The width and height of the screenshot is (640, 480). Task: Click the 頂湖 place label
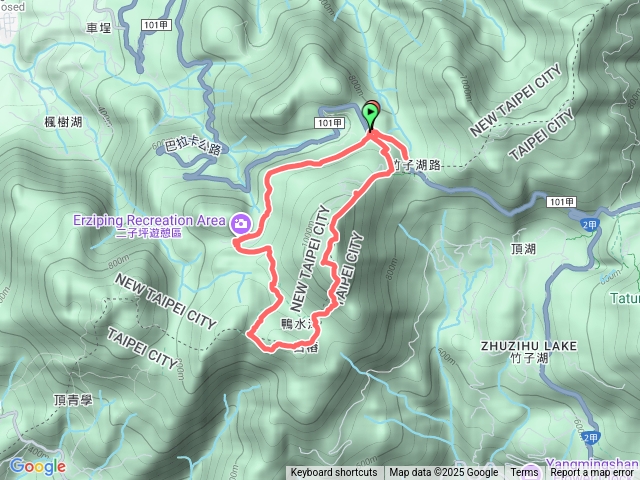523,249
